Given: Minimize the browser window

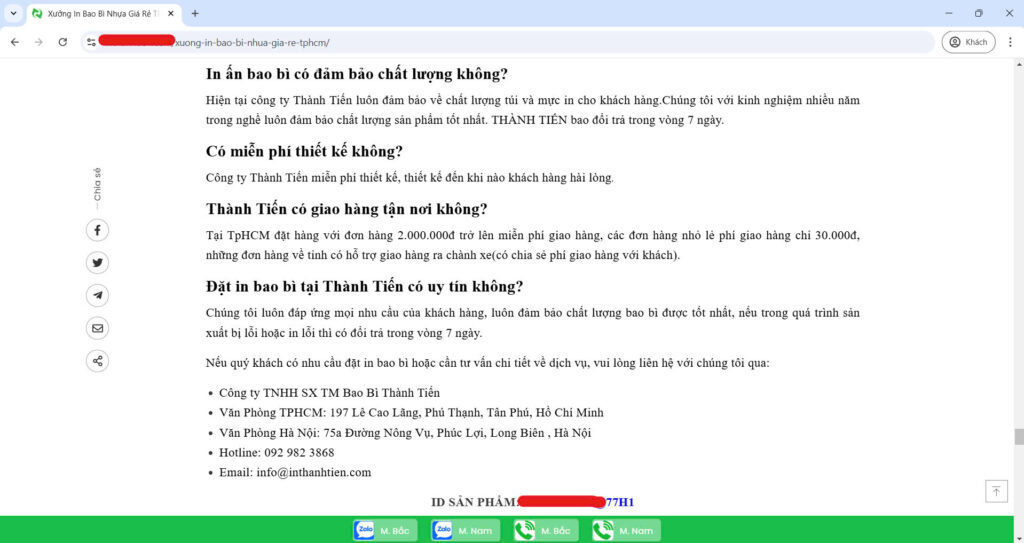Looking at the screenshot, I should pos(948,13).
